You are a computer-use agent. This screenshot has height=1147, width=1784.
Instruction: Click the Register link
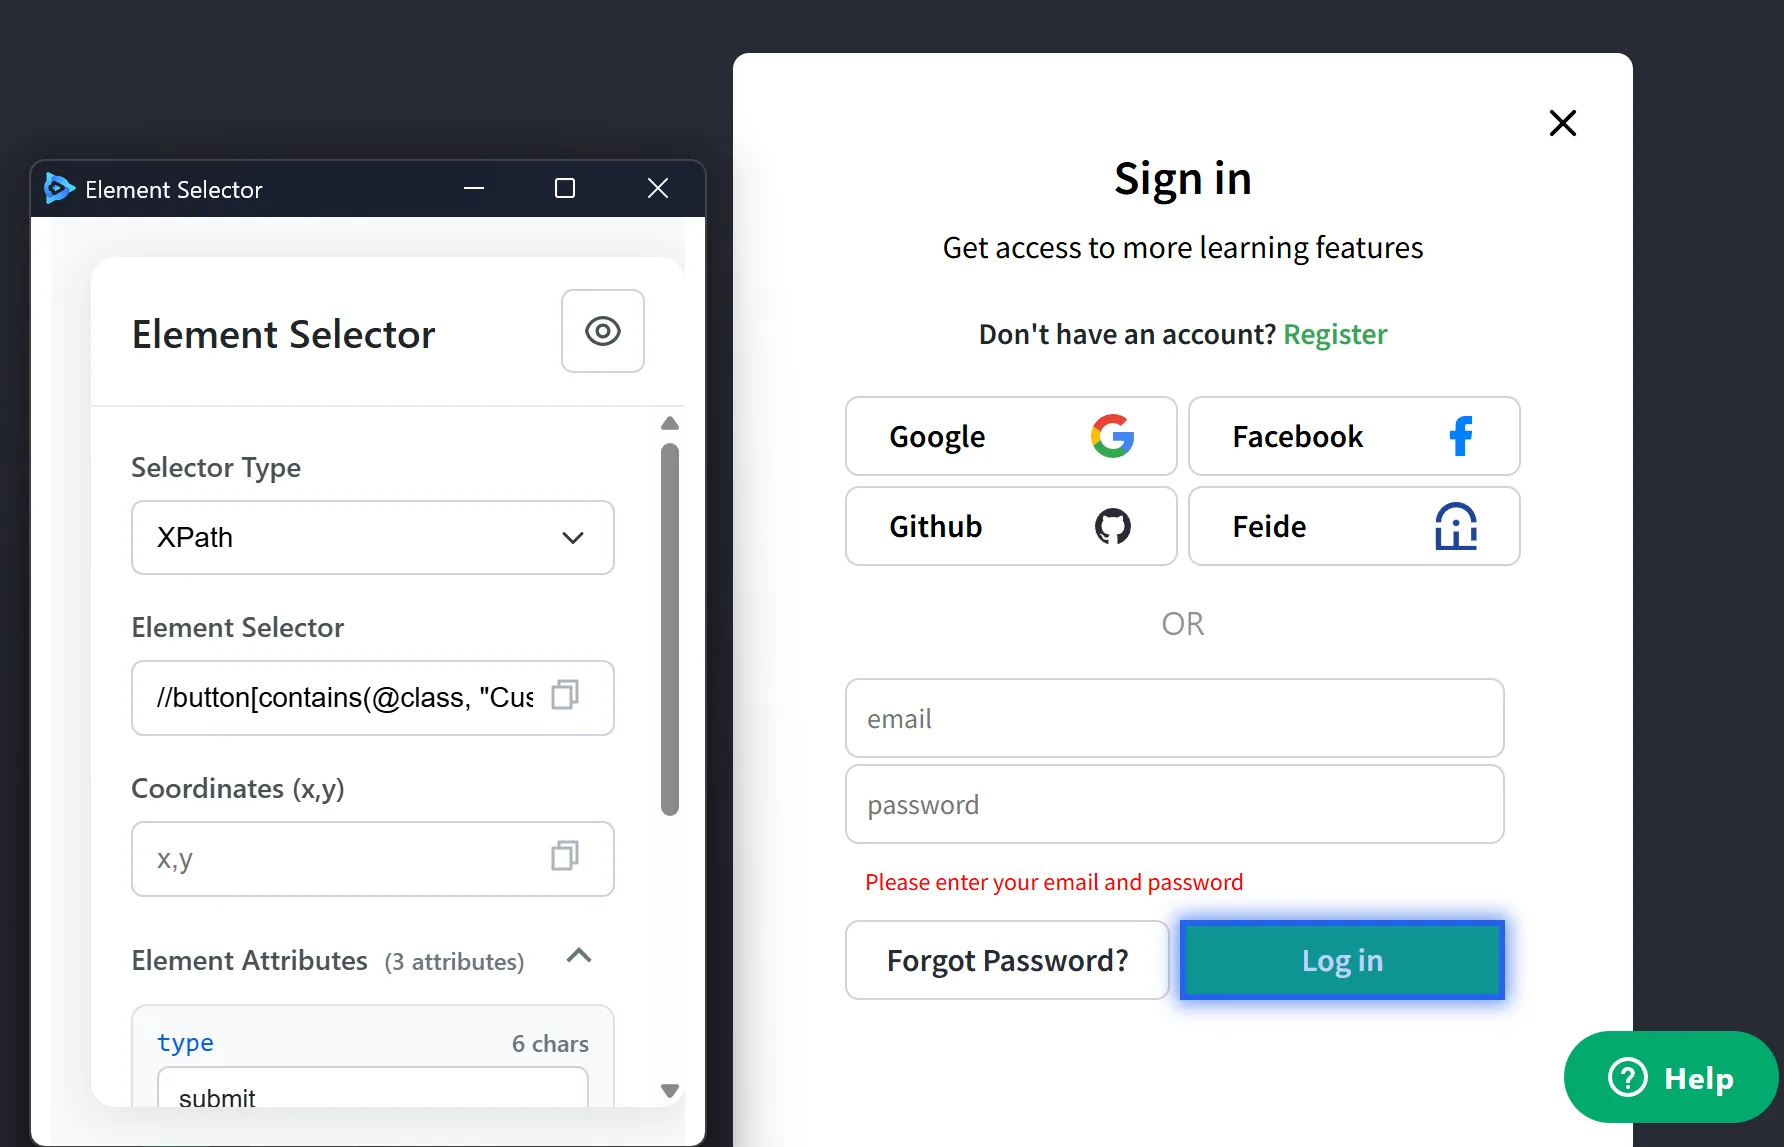pos(1335,334)
